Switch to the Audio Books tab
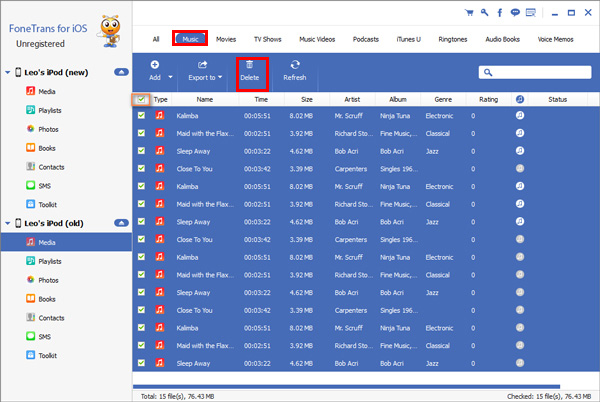This screenshot has width=600, height=402. (502, 39)
